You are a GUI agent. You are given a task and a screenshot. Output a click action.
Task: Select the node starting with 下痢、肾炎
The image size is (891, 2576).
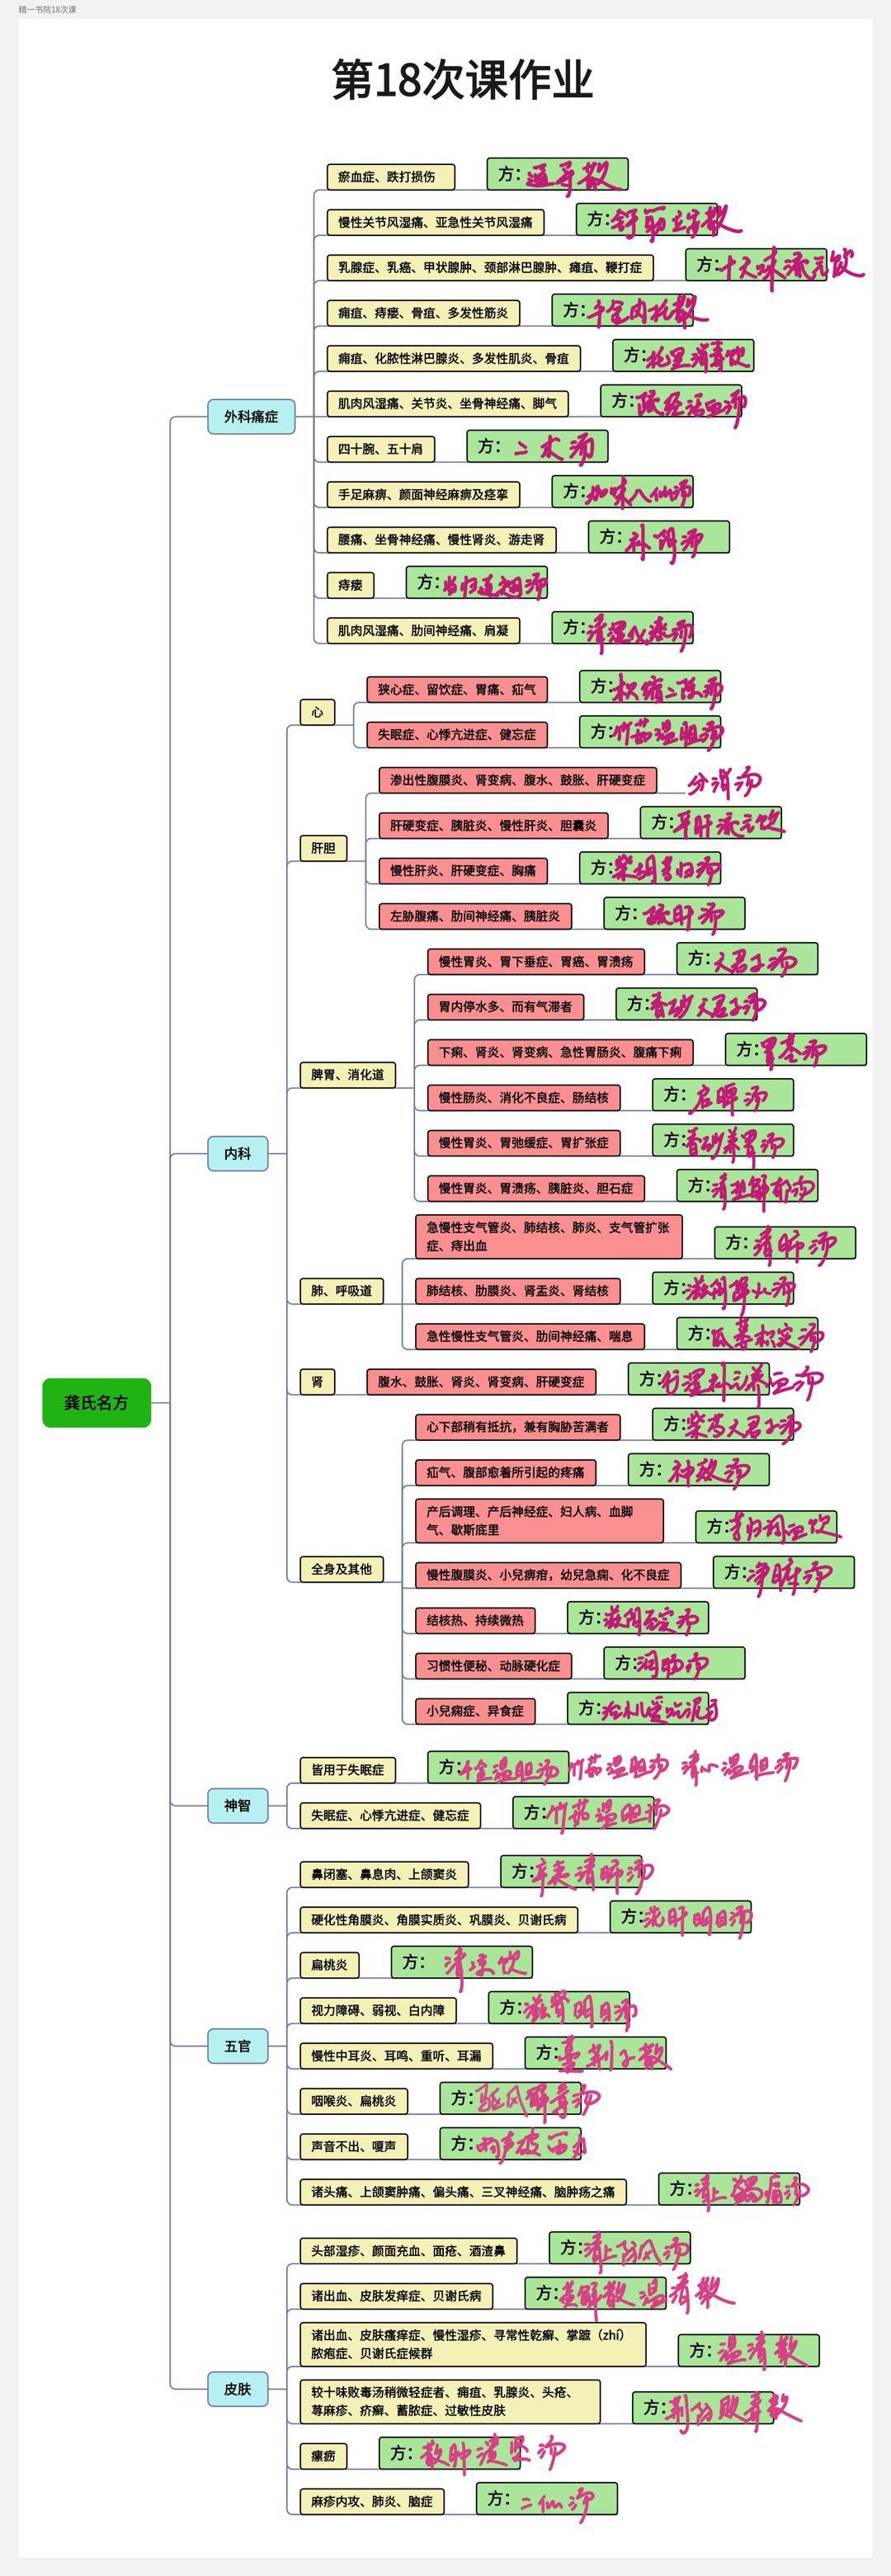[x=560, y=1052]
